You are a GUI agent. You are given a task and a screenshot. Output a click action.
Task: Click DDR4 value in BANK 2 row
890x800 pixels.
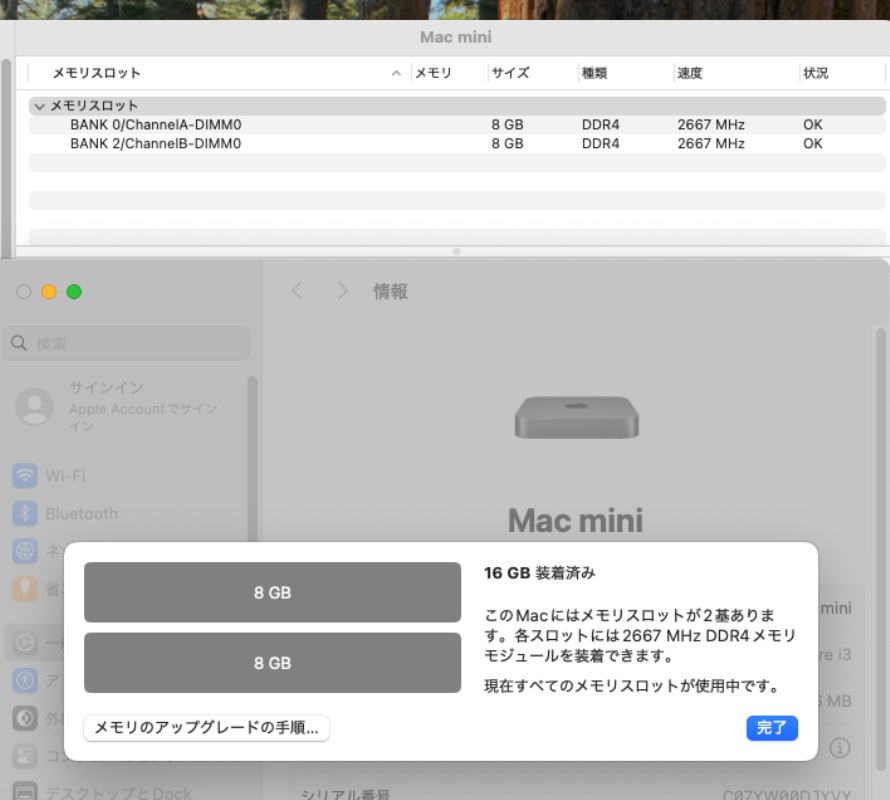tap(601, 144)
